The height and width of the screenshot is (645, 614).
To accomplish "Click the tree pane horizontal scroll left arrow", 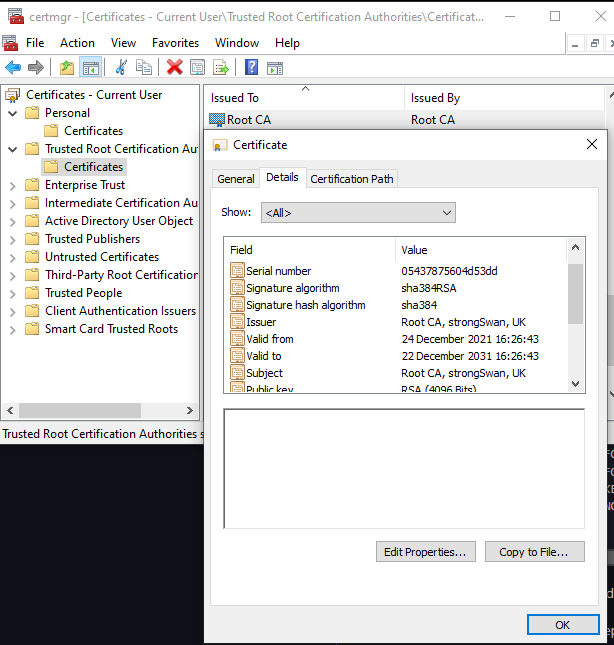I will coord(10,410).
